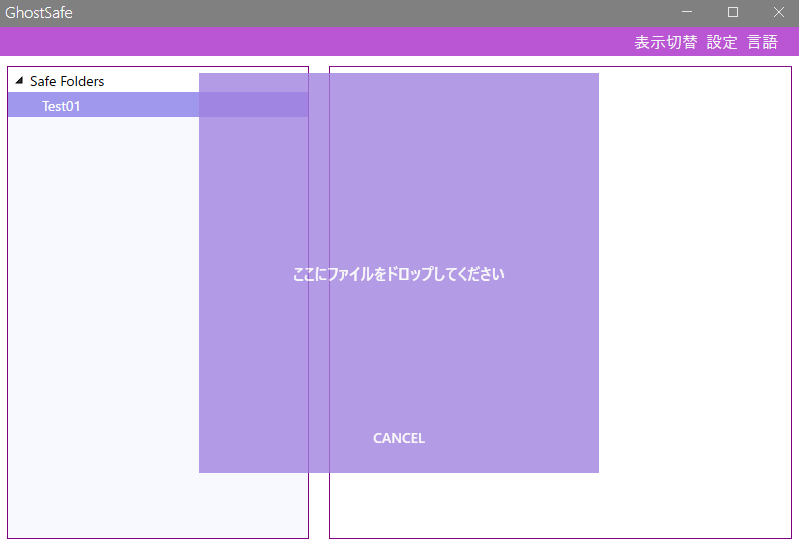Collapse the Safe Folders tree triangle
Viewport: 799px width, 547px height.
pos(19,81)
